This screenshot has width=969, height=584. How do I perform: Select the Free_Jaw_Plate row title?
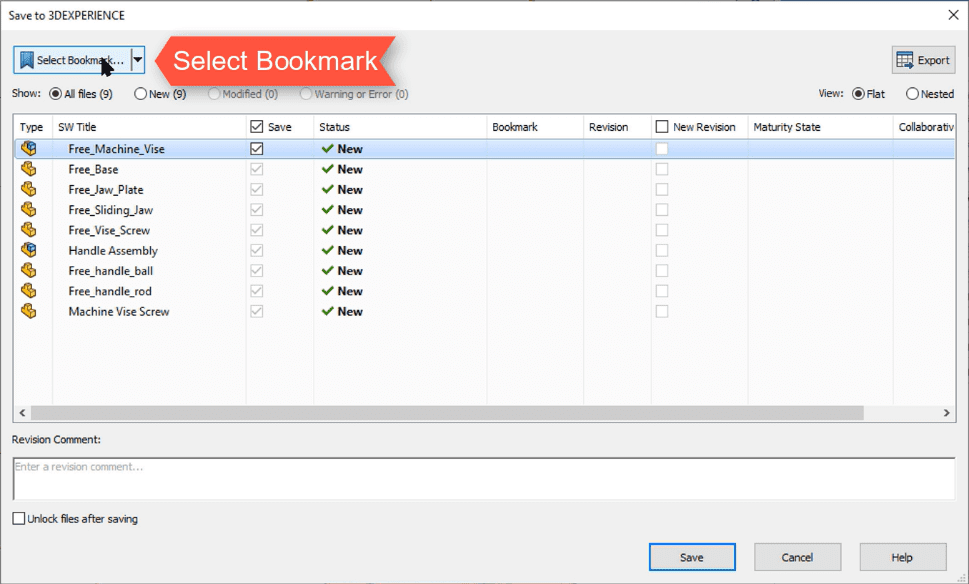[x=106, y=190]
